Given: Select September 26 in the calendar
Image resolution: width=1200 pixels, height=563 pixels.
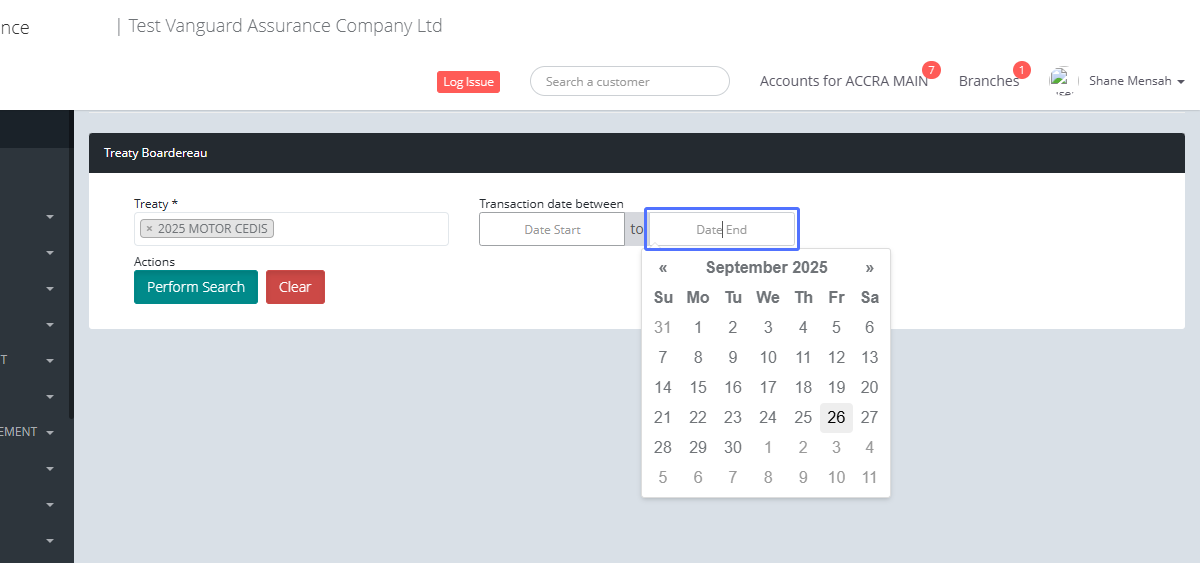Looking at the screenshot, I should tap(836, 418).
